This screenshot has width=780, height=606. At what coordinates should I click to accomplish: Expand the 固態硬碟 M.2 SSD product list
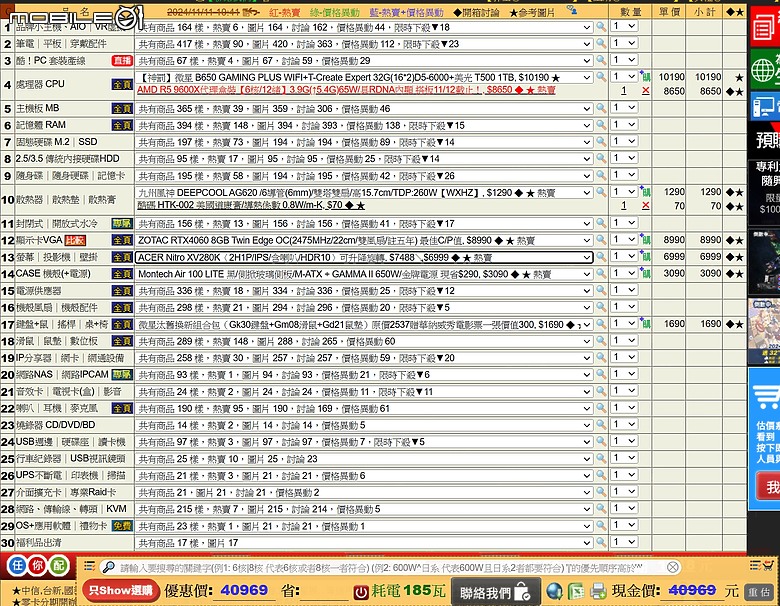tap(364, 142)
